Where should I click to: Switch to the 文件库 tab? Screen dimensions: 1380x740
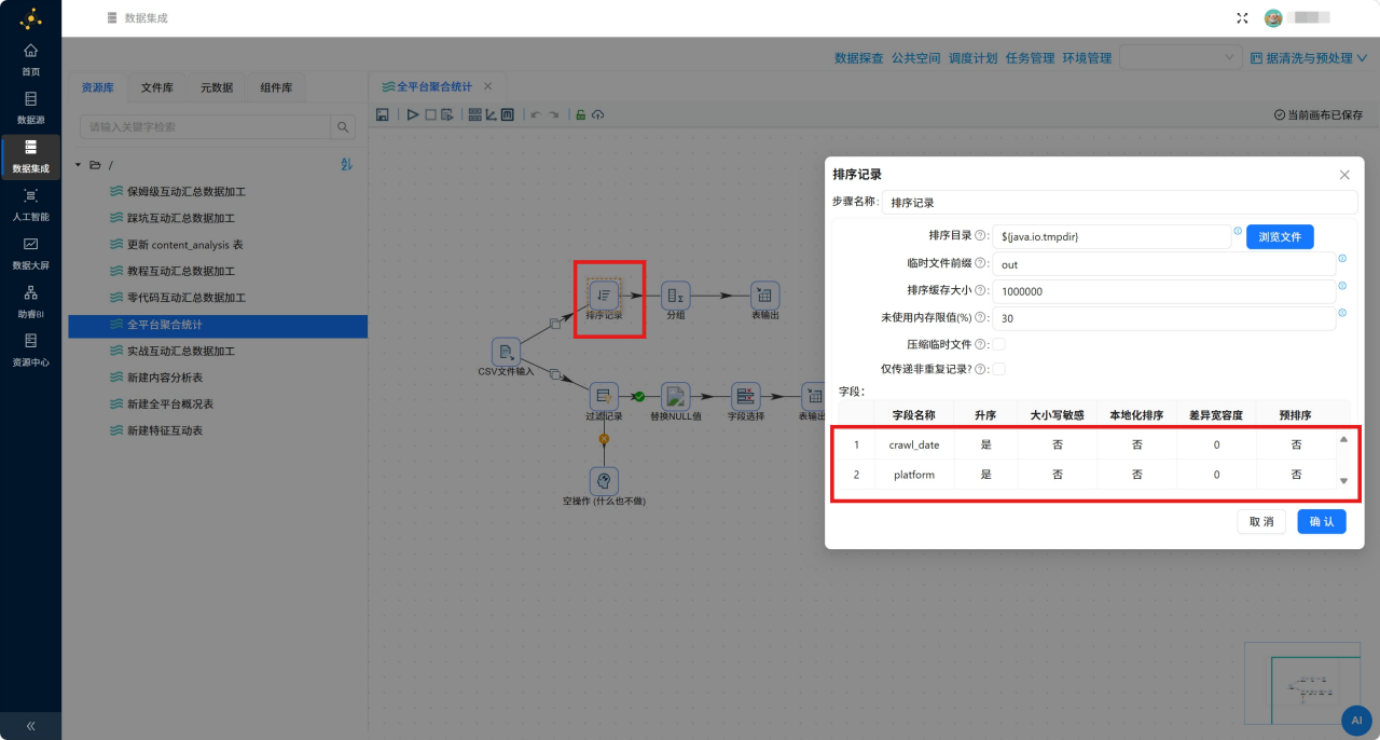click(157, 88)
